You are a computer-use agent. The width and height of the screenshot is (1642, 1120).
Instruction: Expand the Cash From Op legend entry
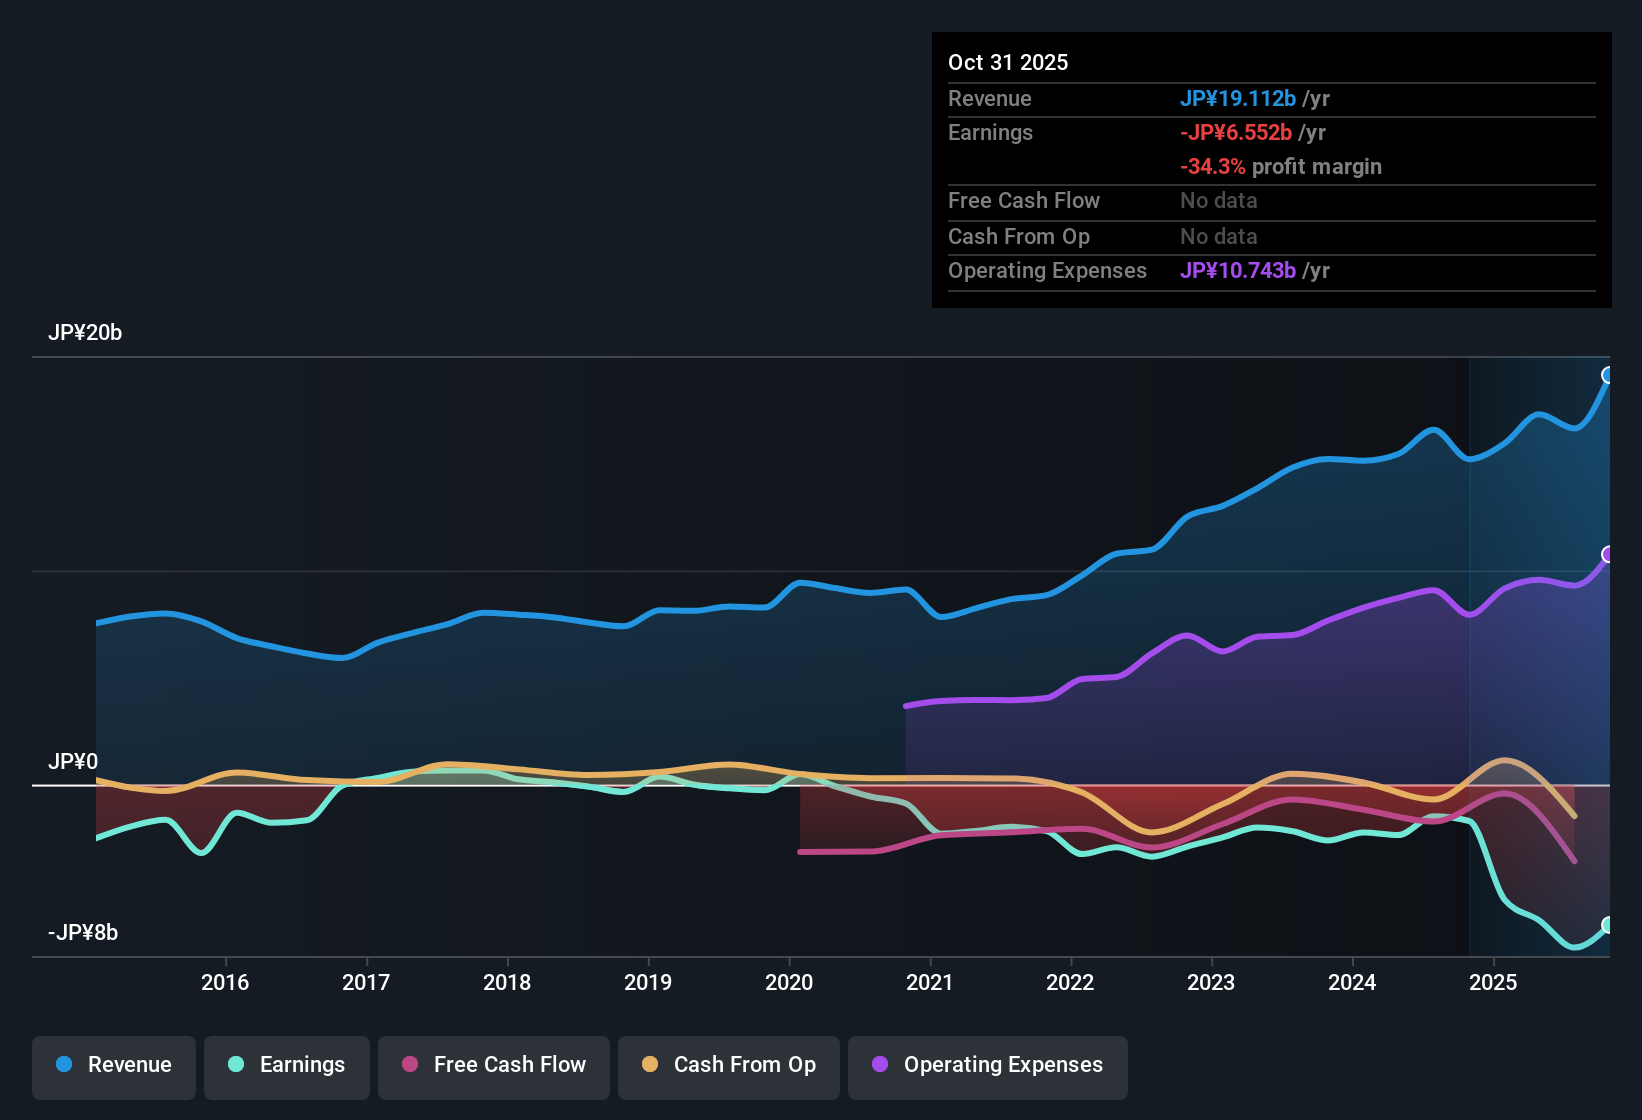(x=728, y=1066)
